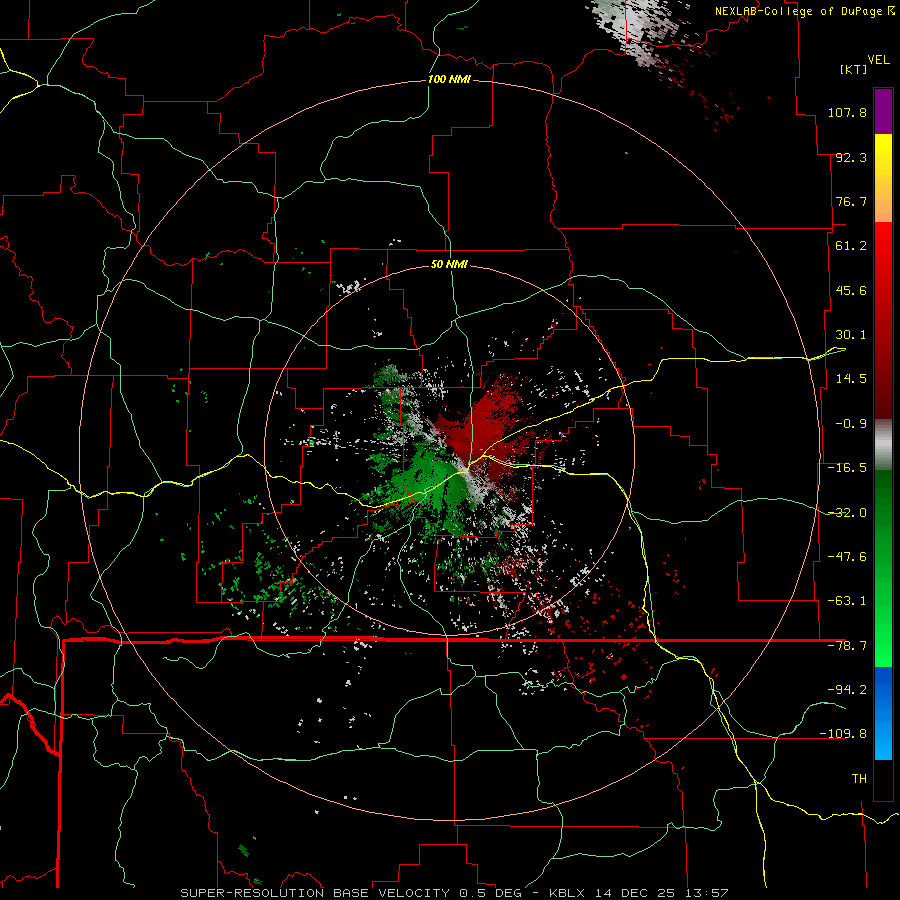Click the gray segment of the color bar
The width and height of the screenshot is (900, 900).
pos(883,445)
